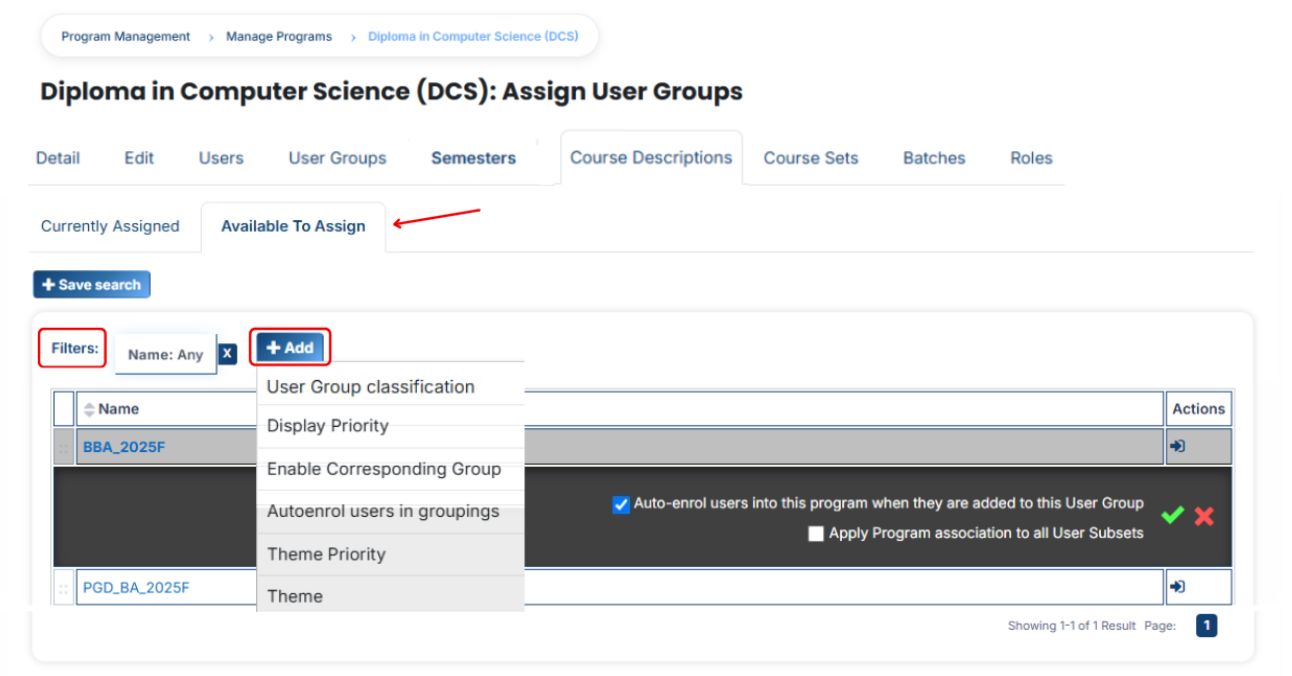Open the PGD_BA_2025F user group link
Image resolution: width=1292 pixels, height=676 pixels.
click(x=136, y=587)
